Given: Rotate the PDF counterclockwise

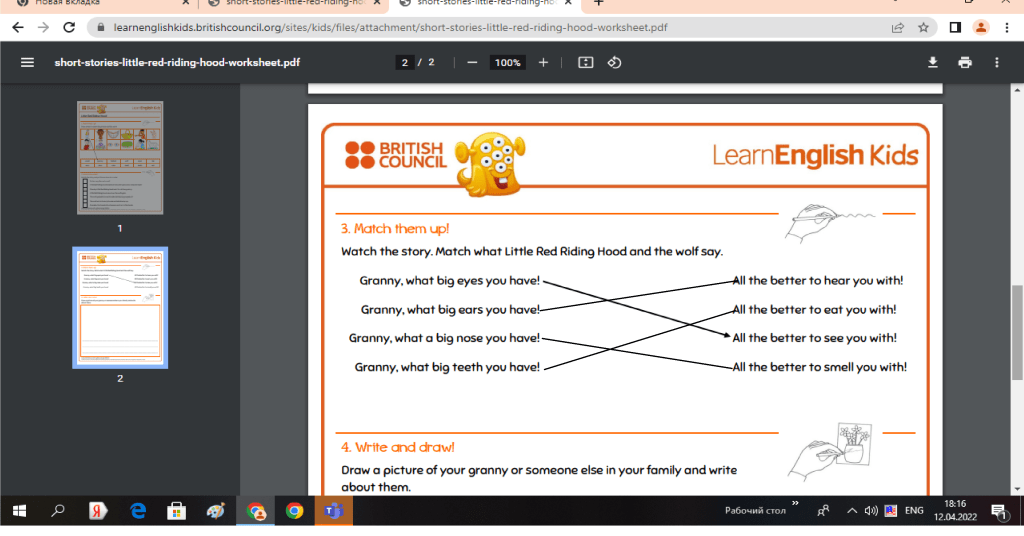Looking at the screenshot, I should click(x=615, y=62).
